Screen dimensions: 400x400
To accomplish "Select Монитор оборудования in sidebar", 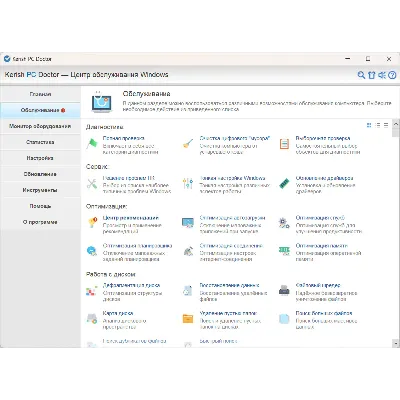I will click(x=40, y=126).
